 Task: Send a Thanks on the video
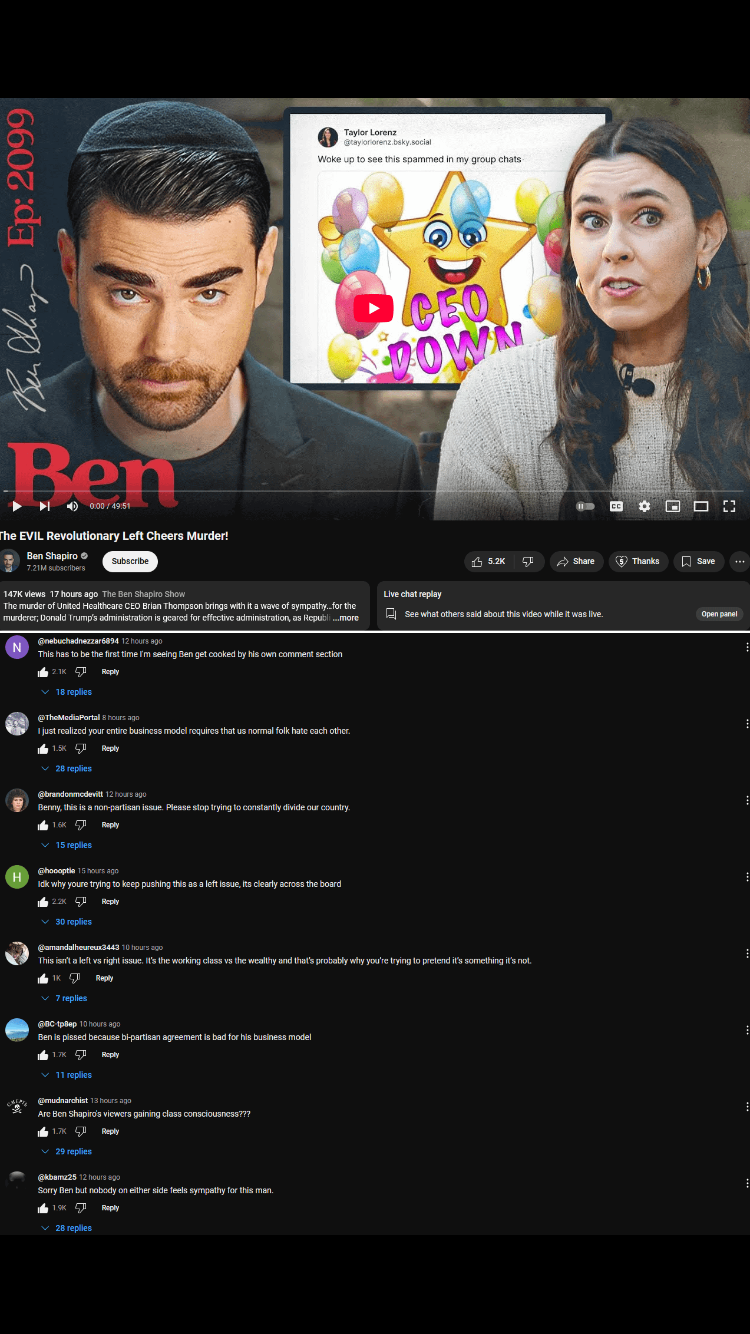pyautogui.click(x=638, y=561)
